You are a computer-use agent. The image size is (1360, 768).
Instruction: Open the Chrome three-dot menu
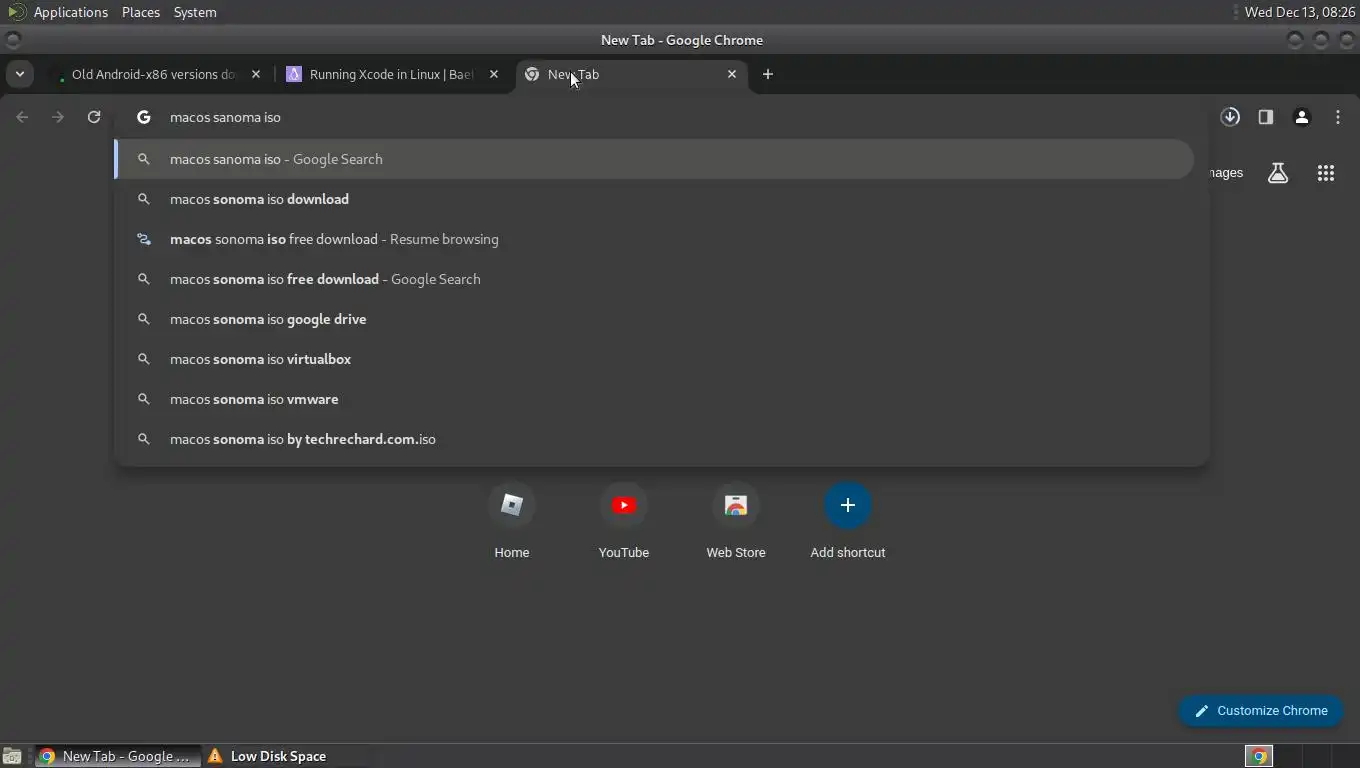click(1338, 117)
